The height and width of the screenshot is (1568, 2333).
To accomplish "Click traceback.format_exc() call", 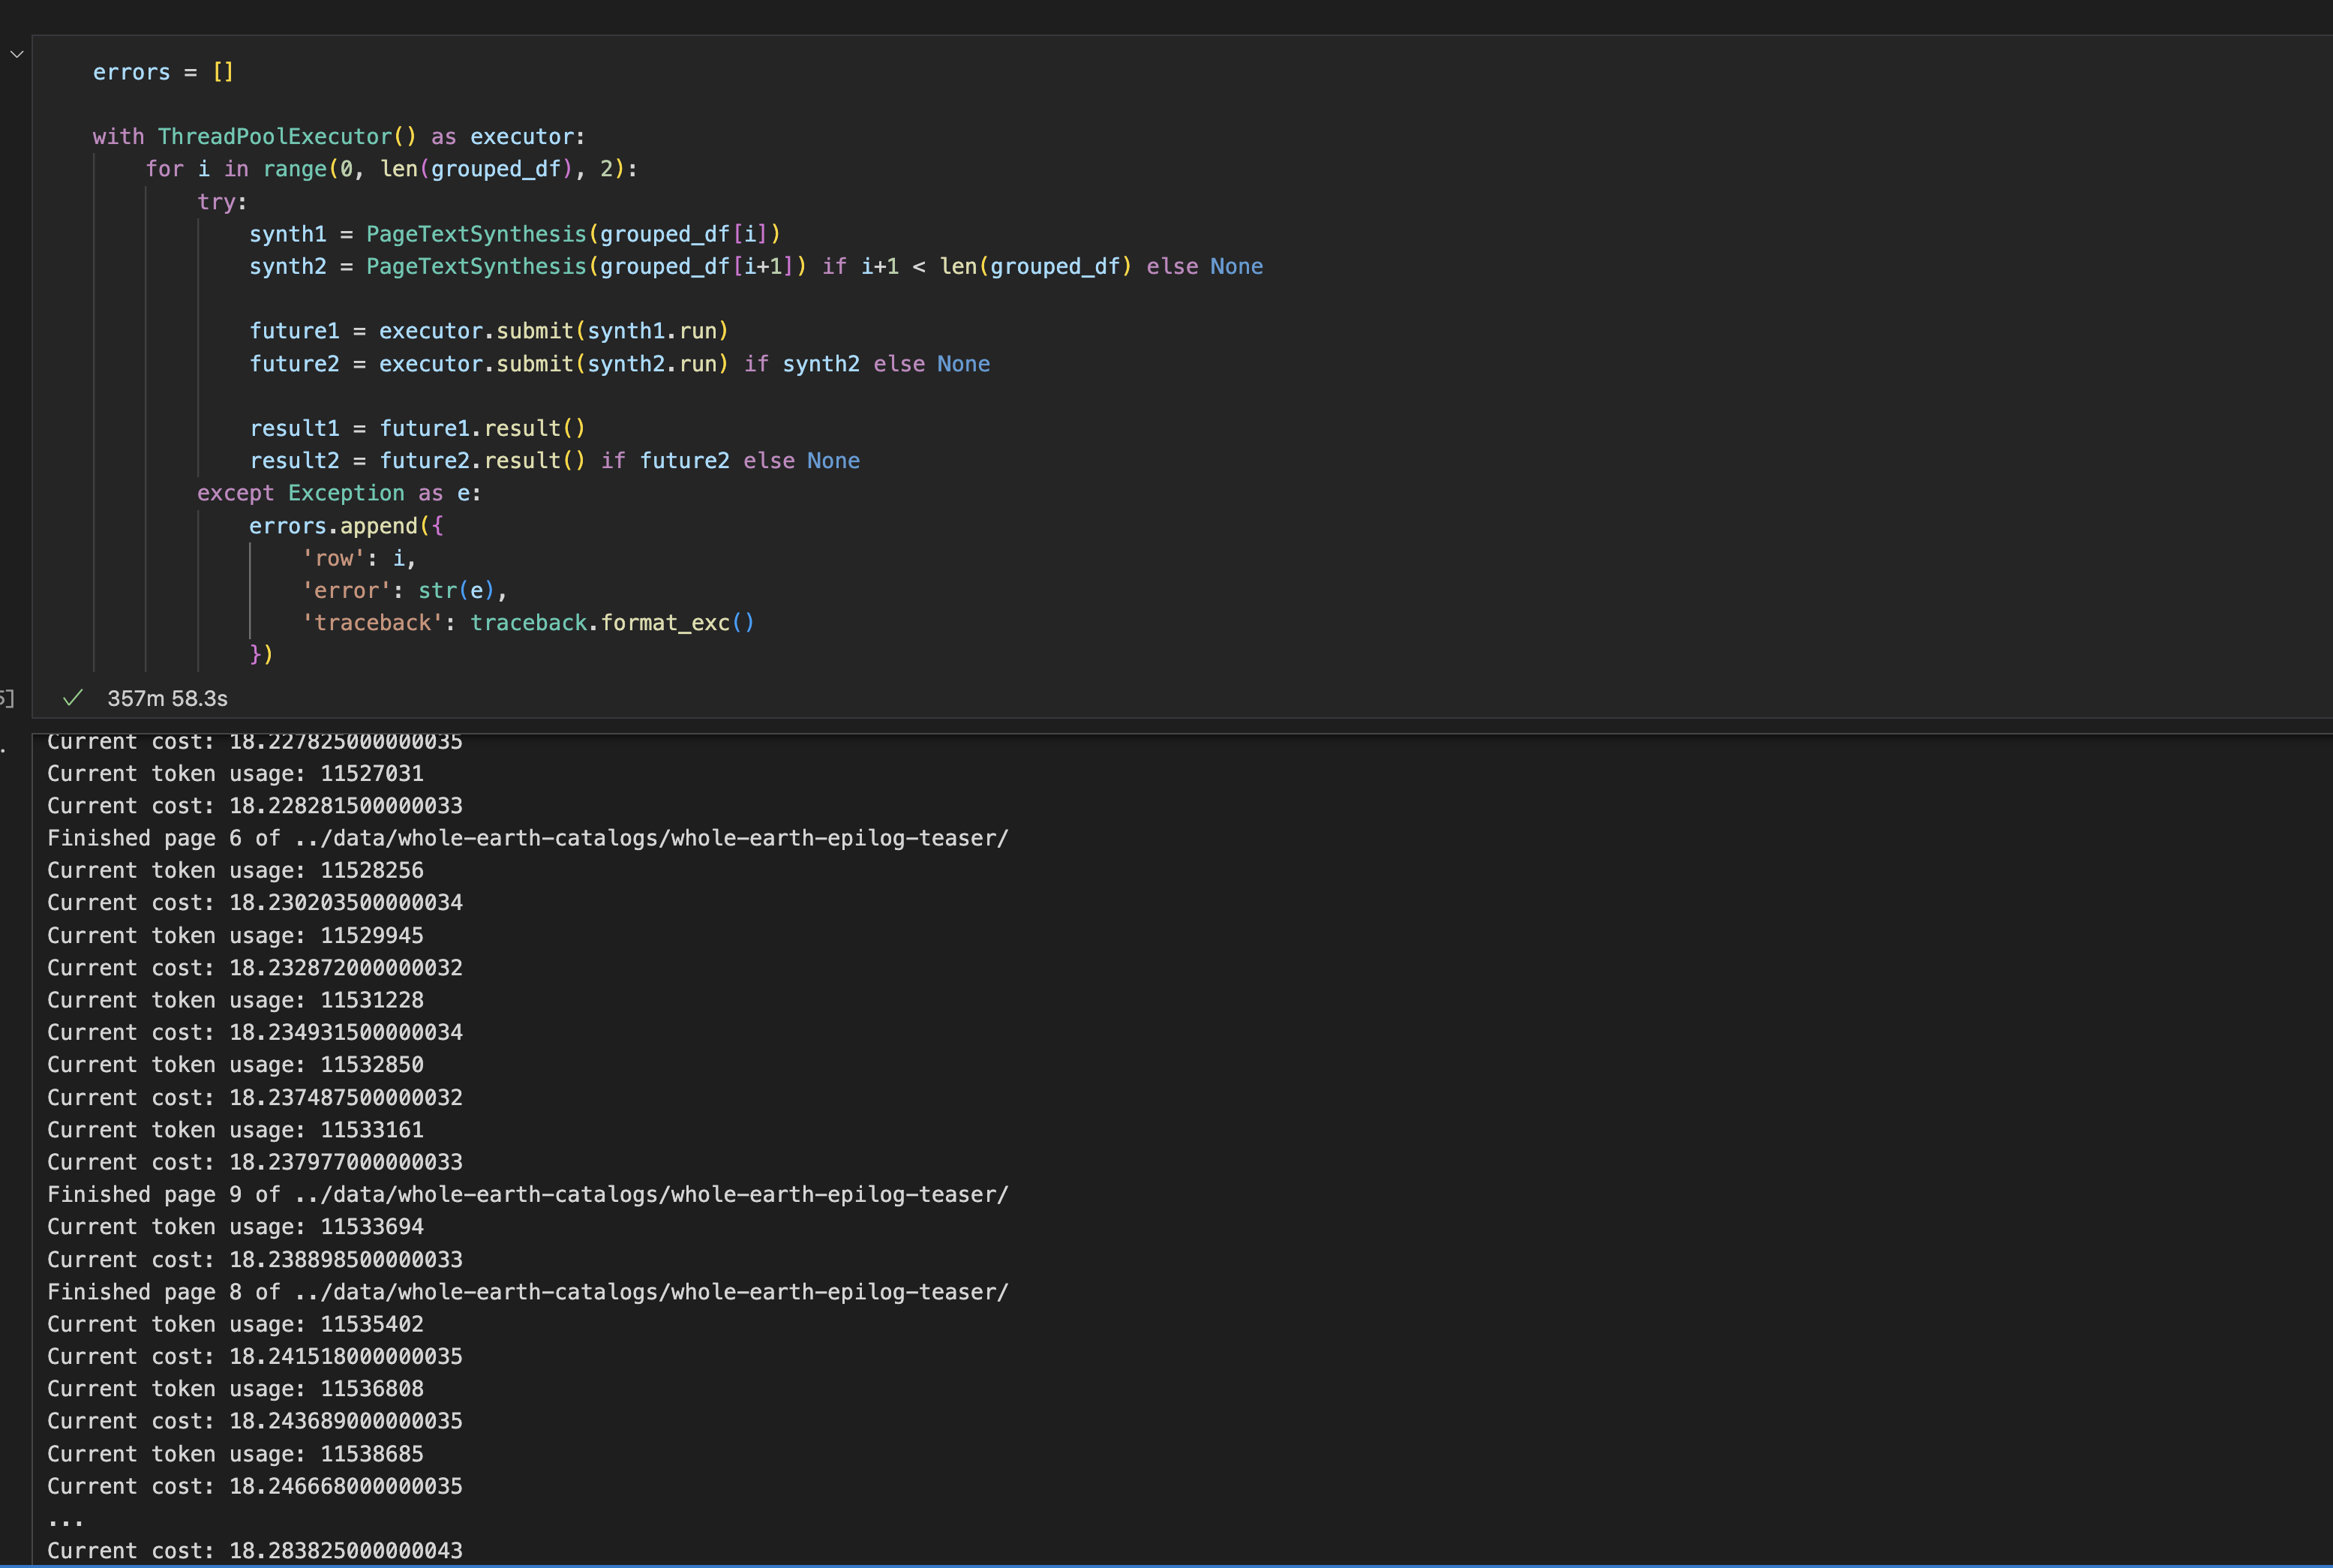I will [x=612, y=623].
